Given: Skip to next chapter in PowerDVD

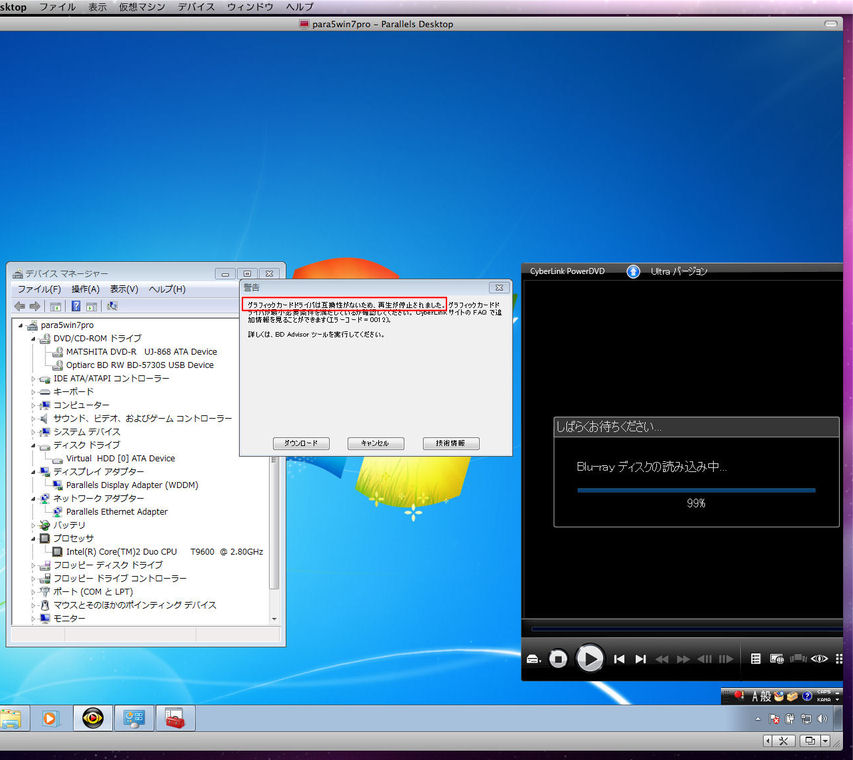Looking at the screenshot, I should pyautogui.click(x=640, y=659).
